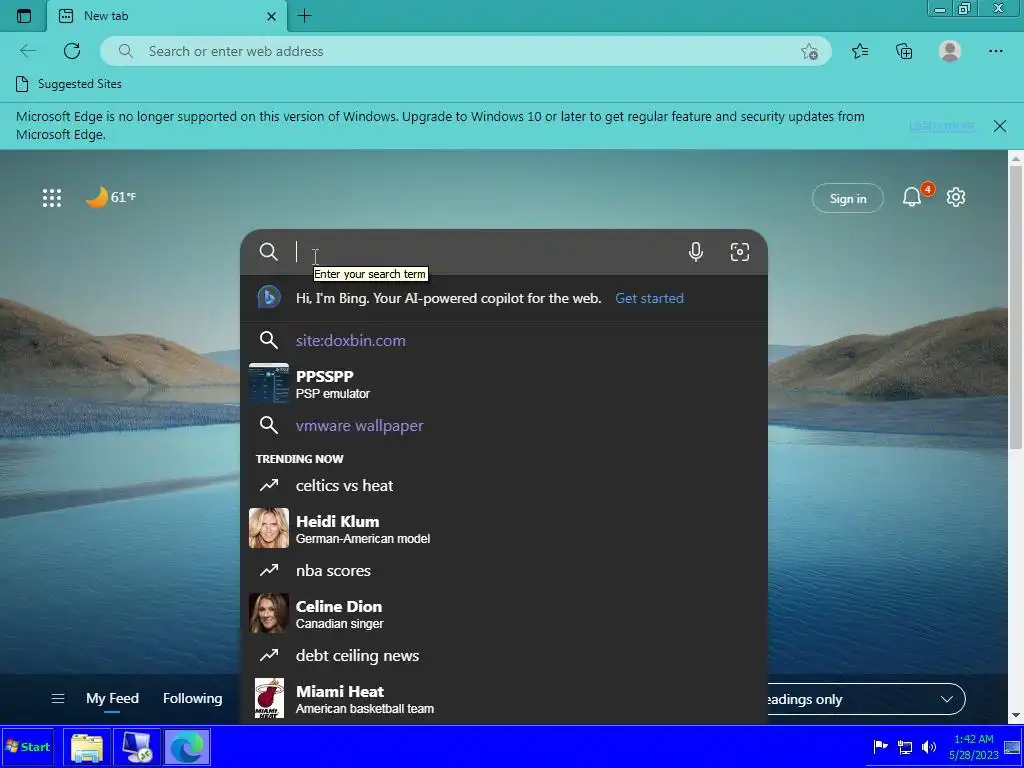Select trending debt ceiling news

(x=504, y=656)
